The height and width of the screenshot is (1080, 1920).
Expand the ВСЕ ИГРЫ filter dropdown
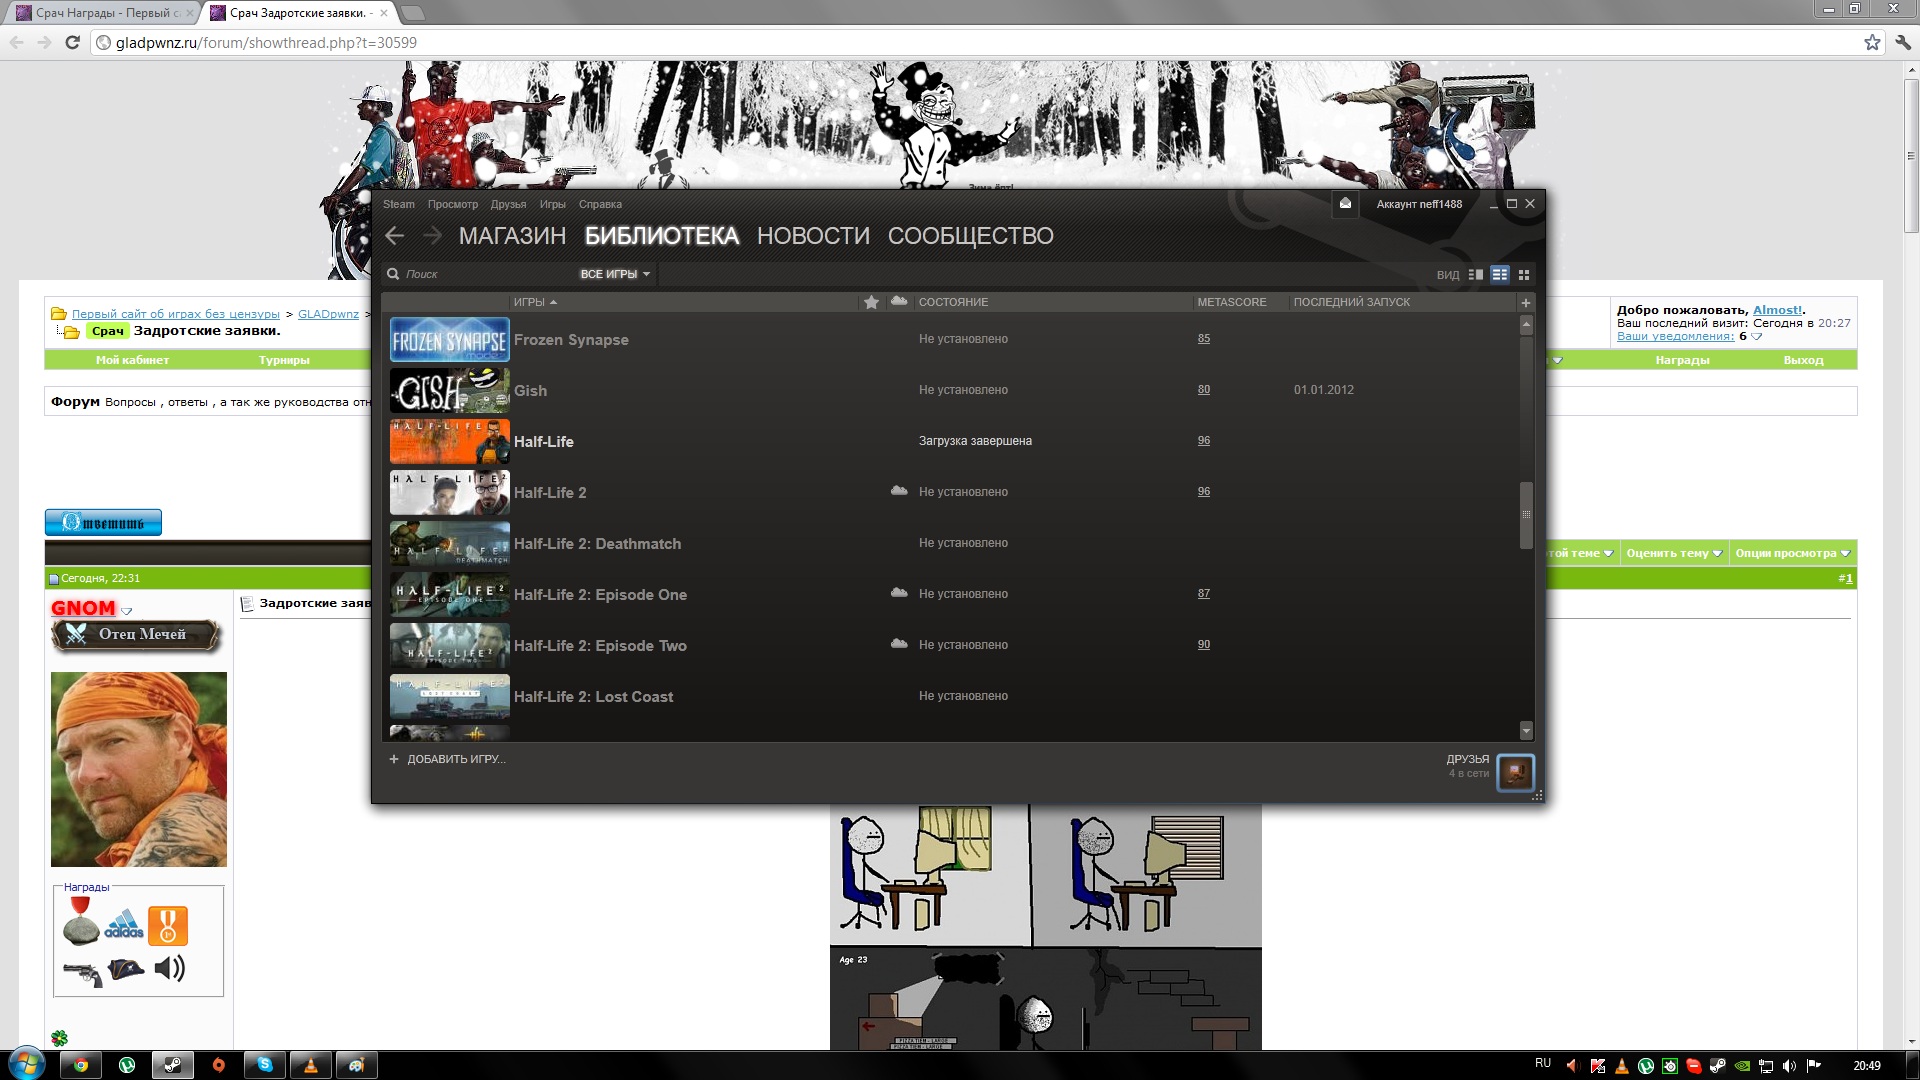tap(614, 274)
